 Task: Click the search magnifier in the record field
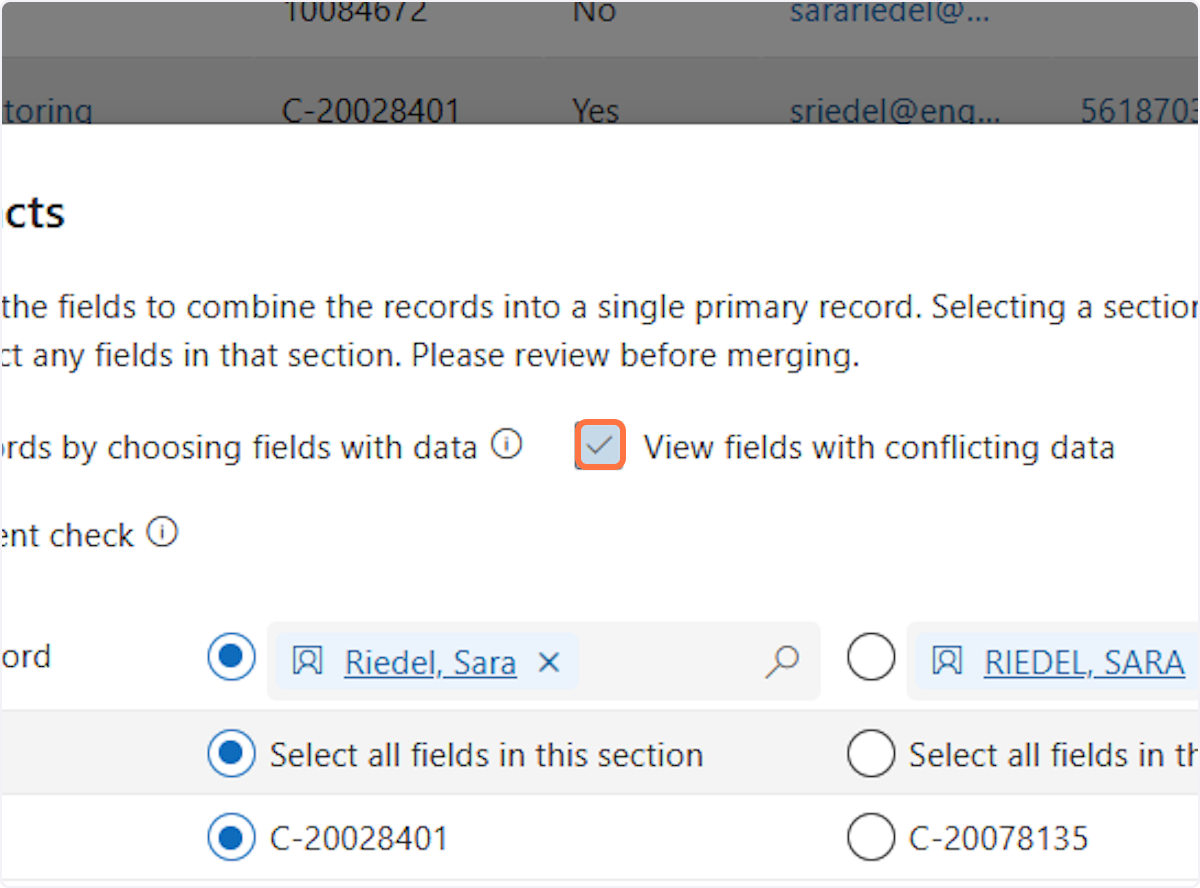pyautogui.click(x=783, y=662)
